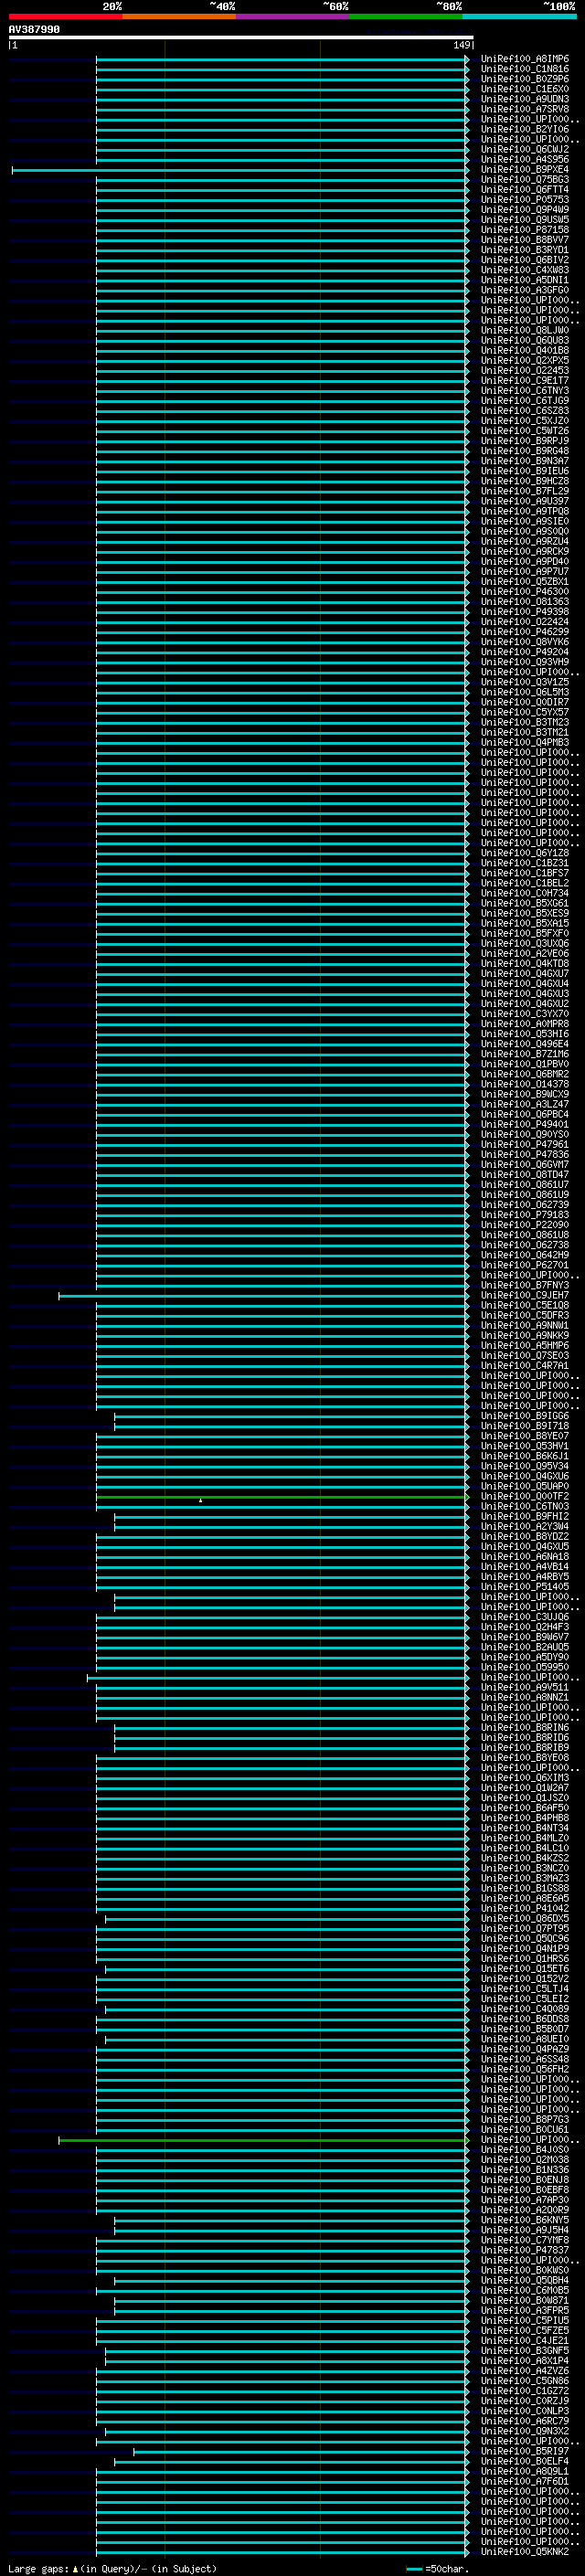Screen dimensions: 585x2576
Task: Select the UniRef100_Q6Y1Z8 label
Action: click(x=525, y=853)
